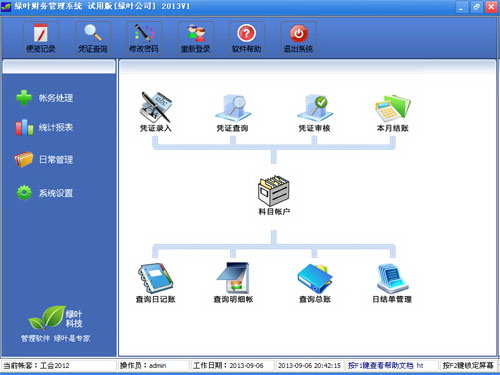Restore down the application window

tap(476, 7)
